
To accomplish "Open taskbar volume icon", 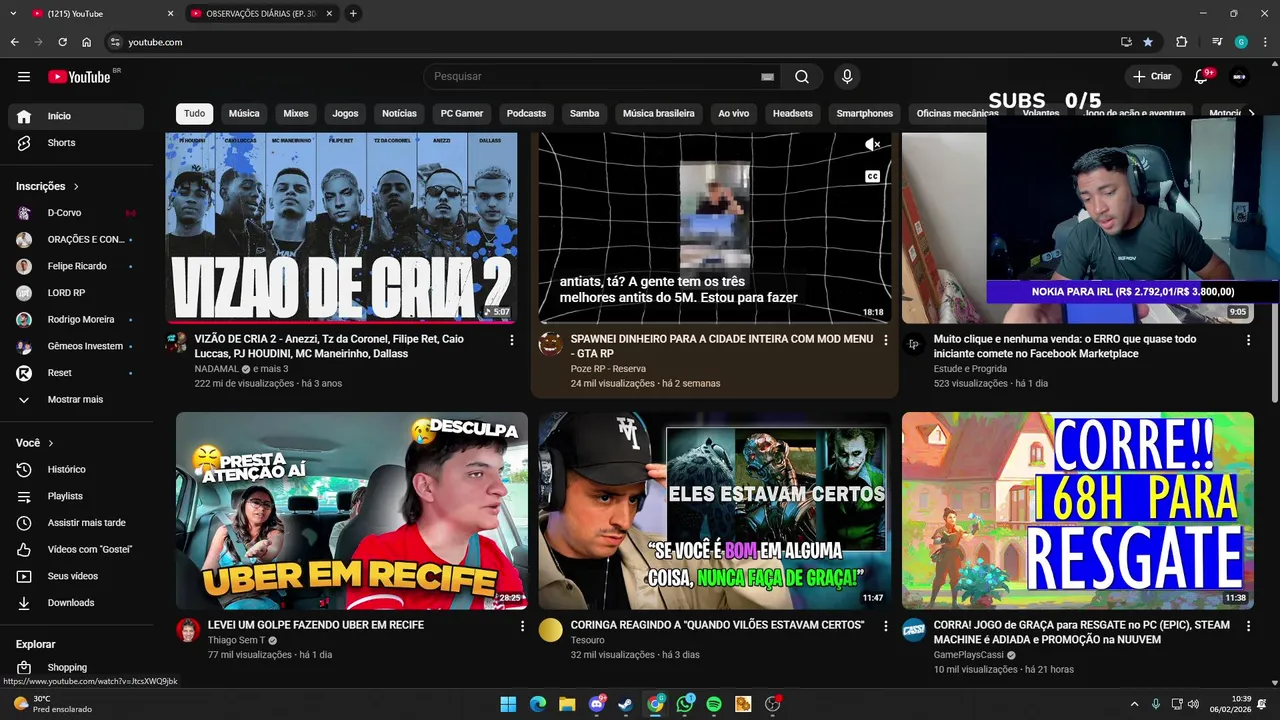I will pos(1193,704).
